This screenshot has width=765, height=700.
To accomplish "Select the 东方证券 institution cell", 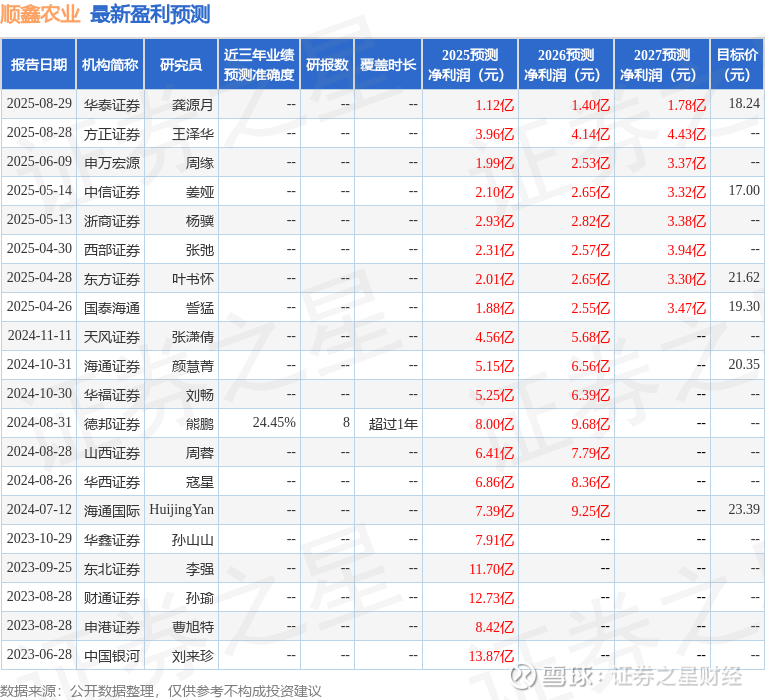I will point(112,279).
